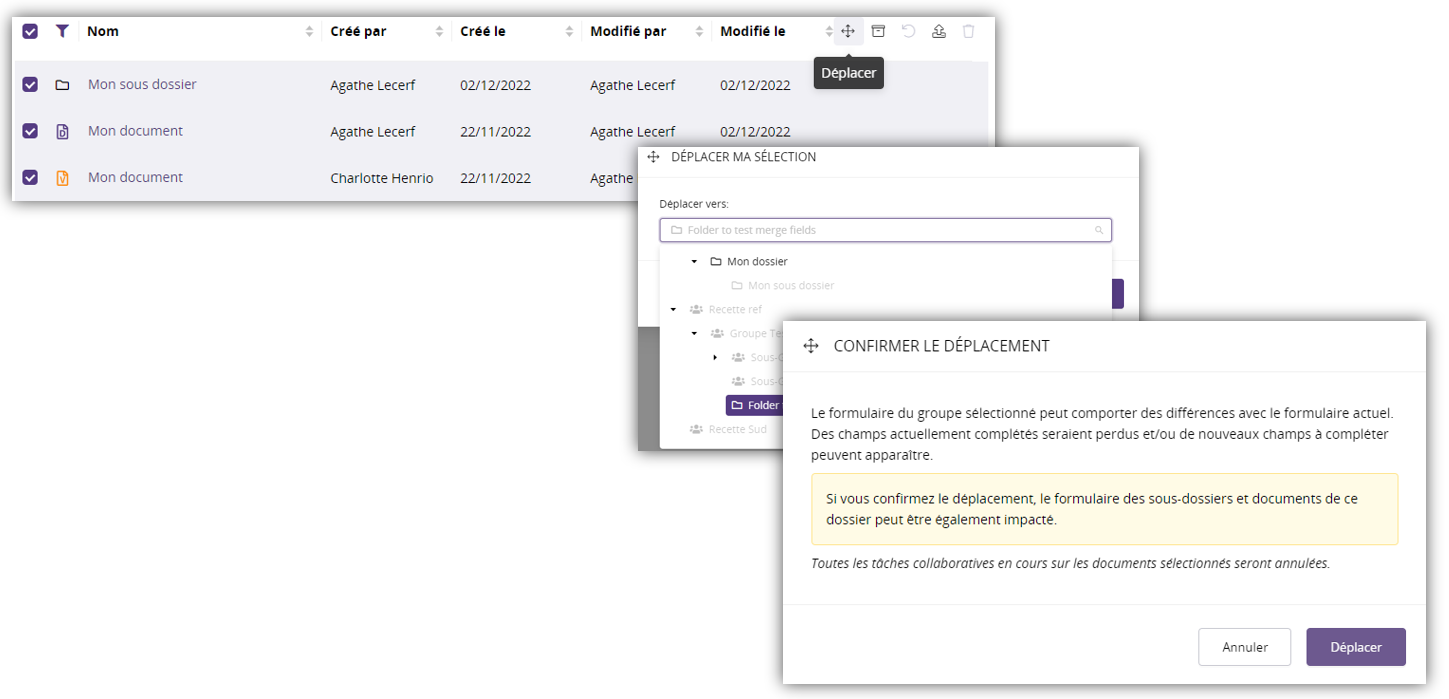Click the archive box icon in toolbar

878,31
